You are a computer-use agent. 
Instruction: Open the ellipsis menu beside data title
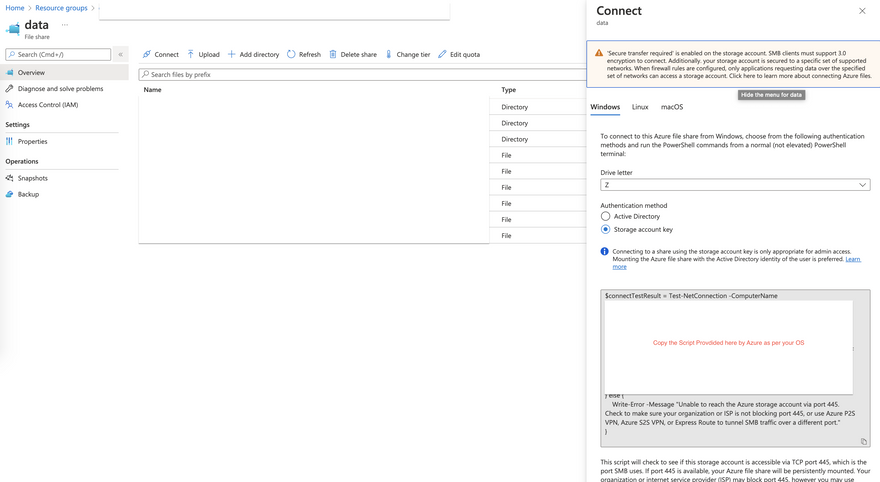click(x=65, y=25)
